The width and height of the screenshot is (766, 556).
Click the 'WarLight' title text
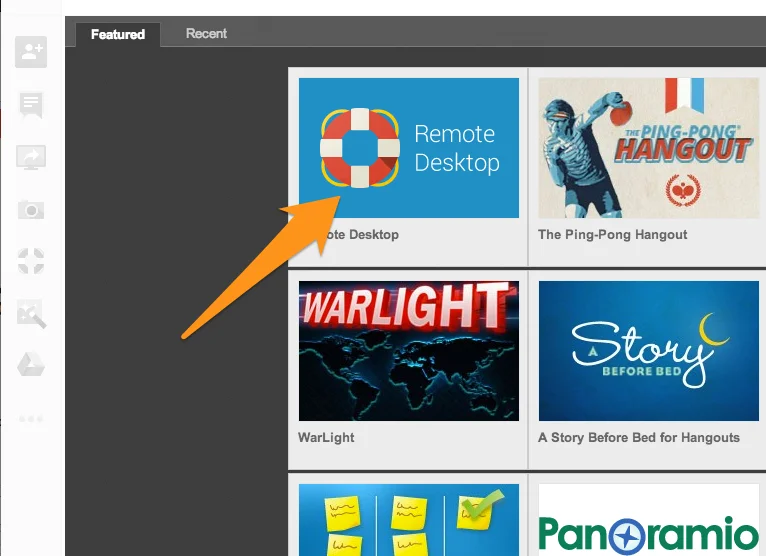(x=326, y=437)
